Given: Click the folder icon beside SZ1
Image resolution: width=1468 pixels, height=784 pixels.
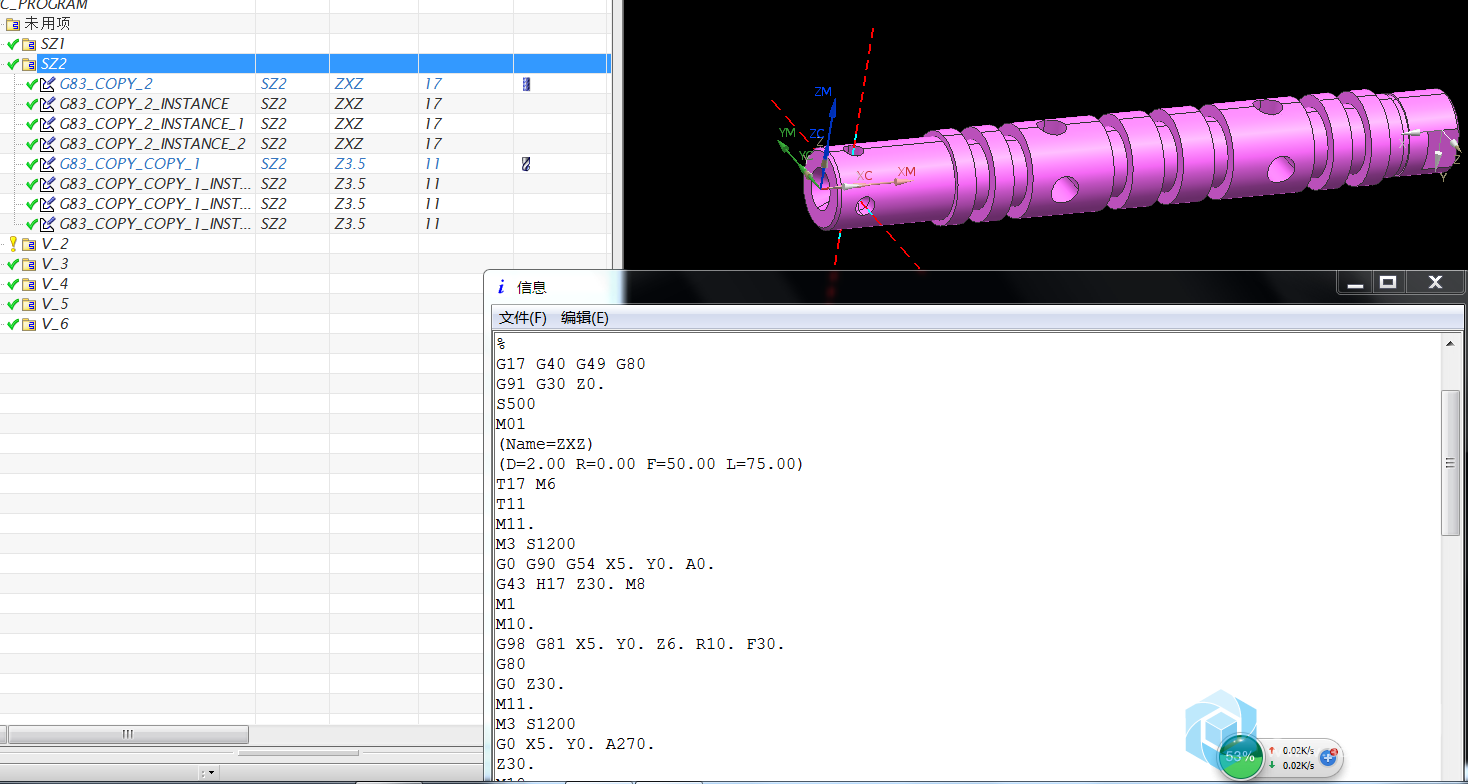Looking at the screenshot, I should point(29,44).
